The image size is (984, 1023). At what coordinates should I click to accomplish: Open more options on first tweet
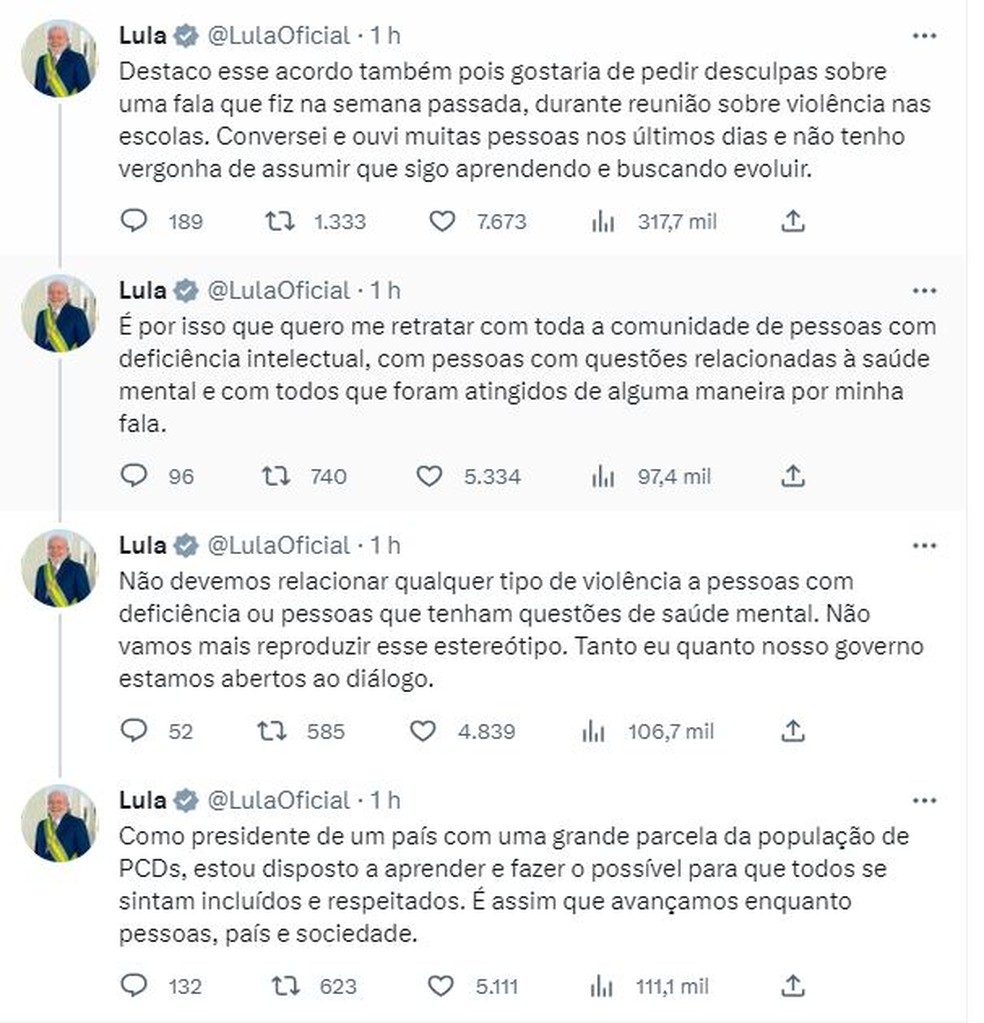pyautogui.click(x=925, y=36)
